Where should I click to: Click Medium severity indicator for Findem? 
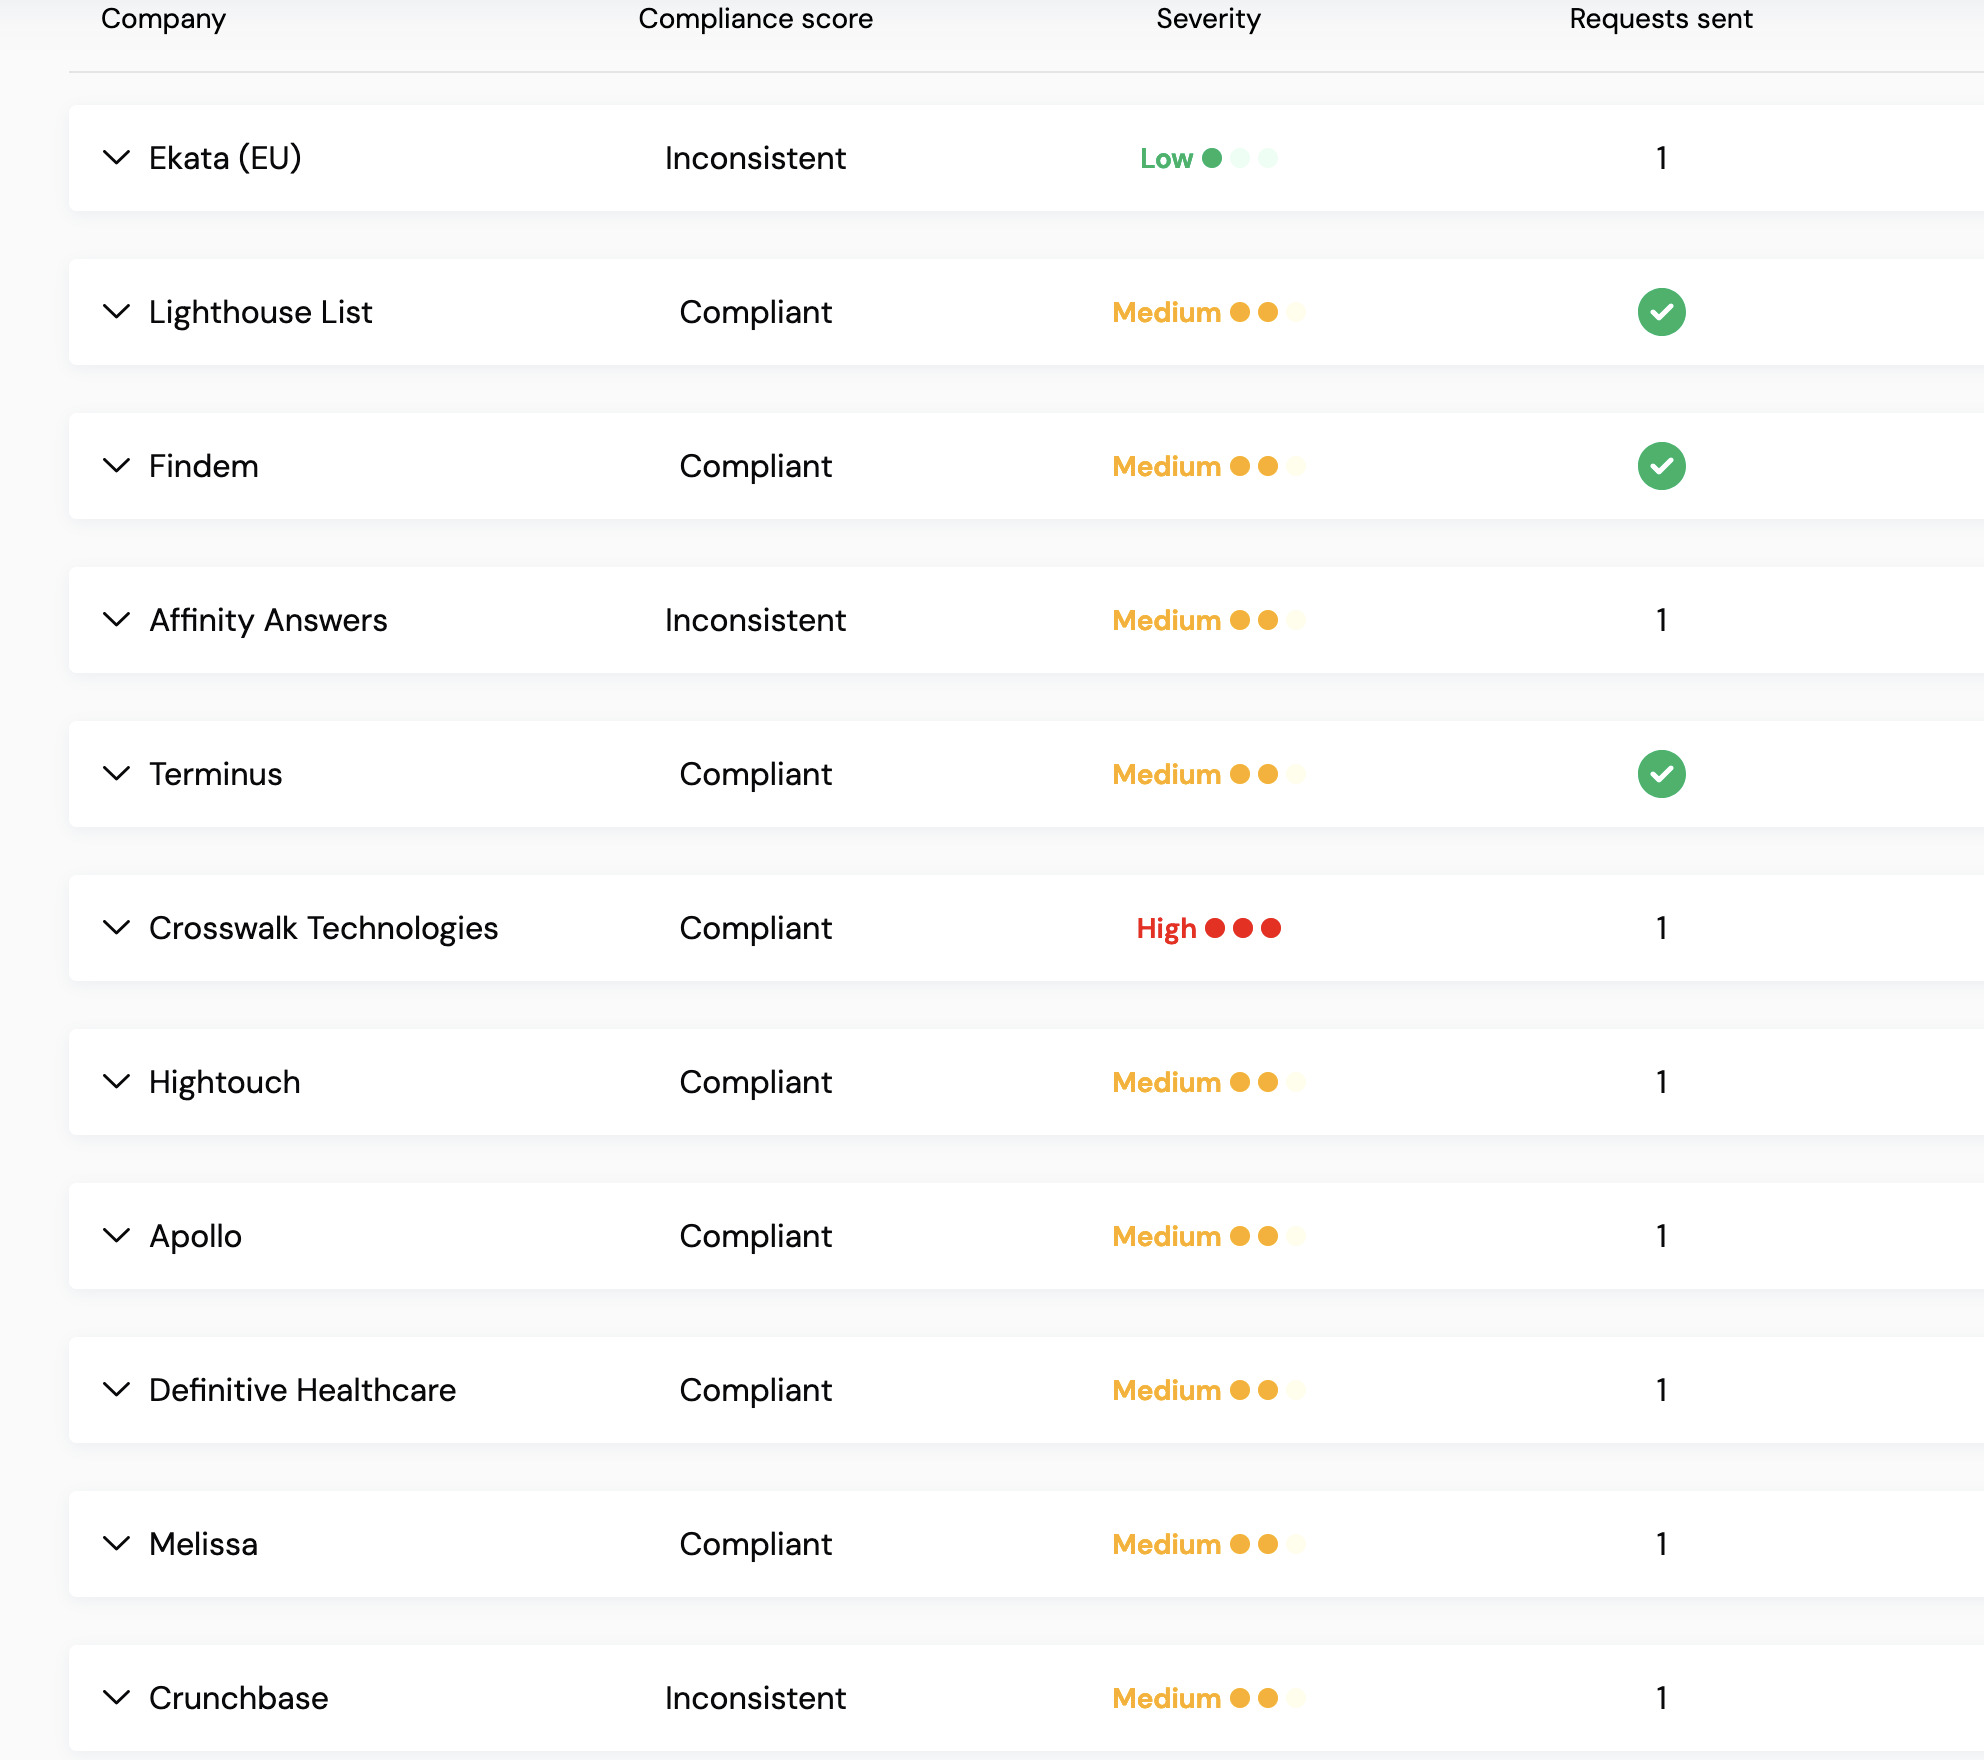point(1209,466)
